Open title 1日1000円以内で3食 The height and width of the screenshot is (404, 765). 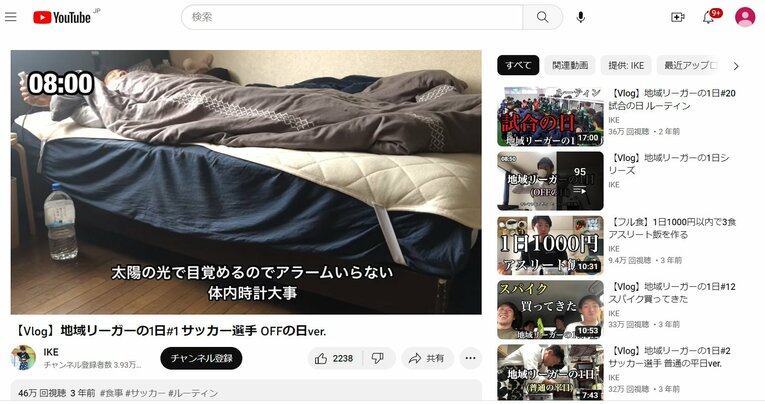[673, 228]
